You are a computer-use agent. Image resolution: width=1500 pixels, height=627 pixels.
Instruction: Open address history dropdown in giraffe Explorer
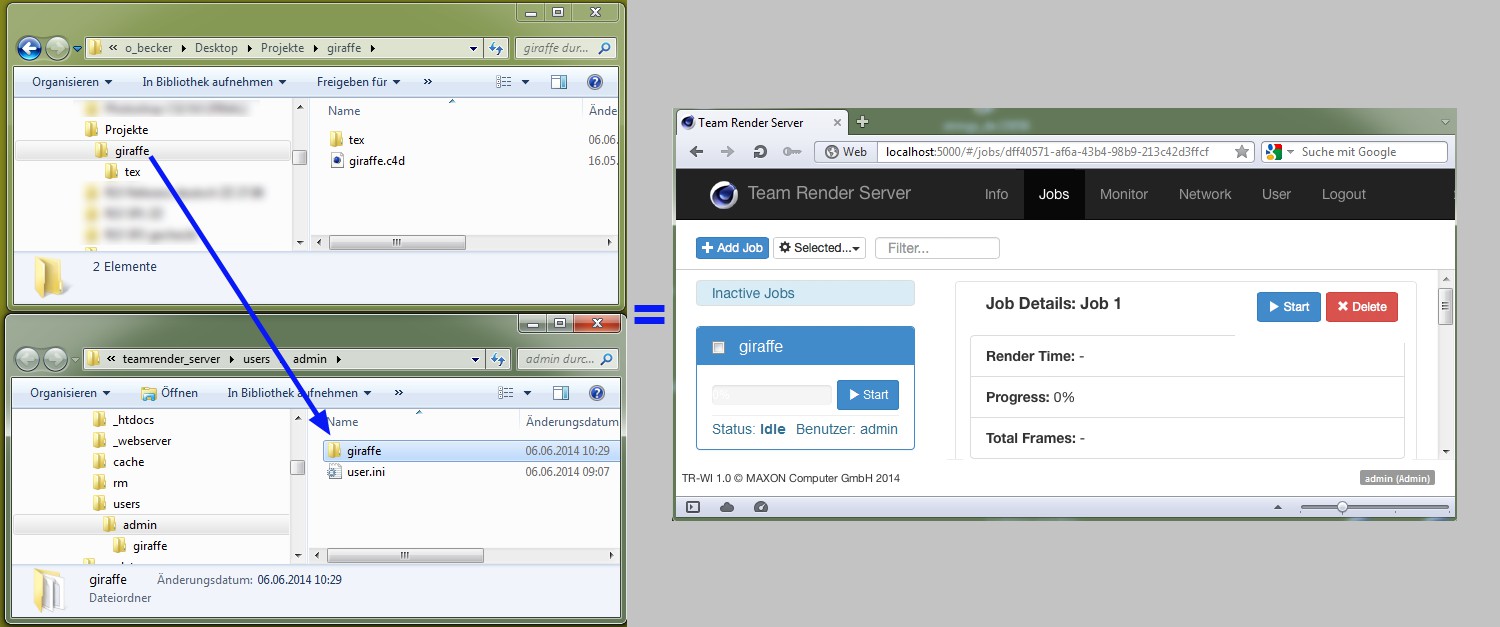point(474,48)
